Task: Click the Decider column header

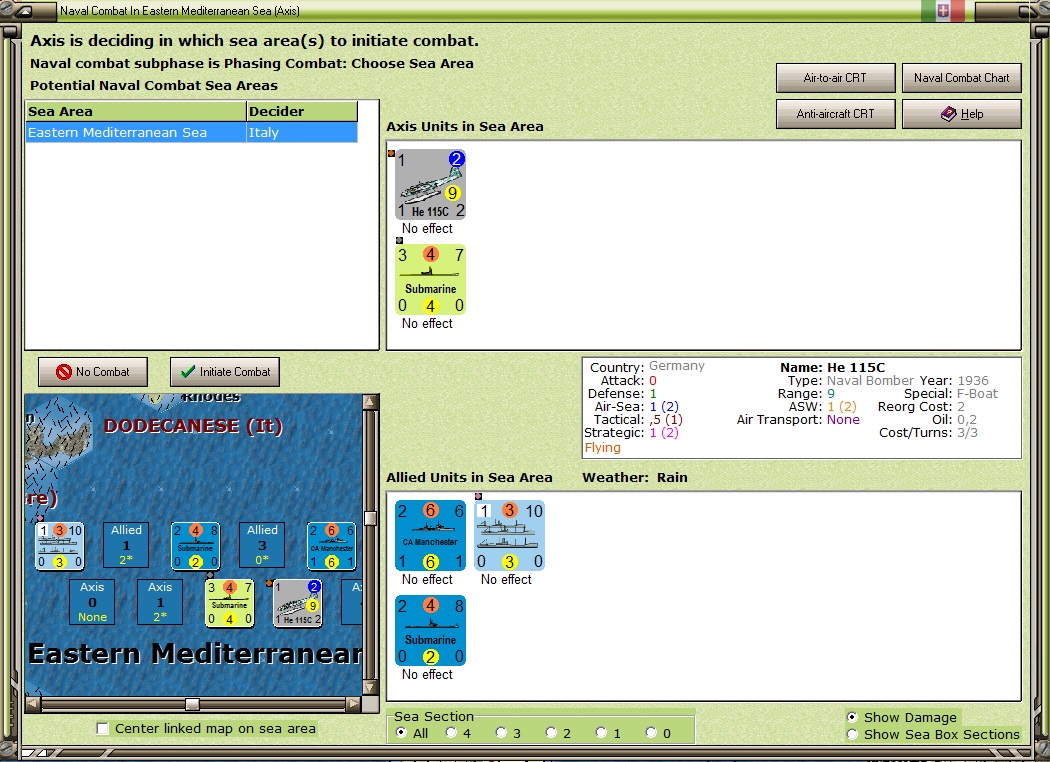Action: 302,111
